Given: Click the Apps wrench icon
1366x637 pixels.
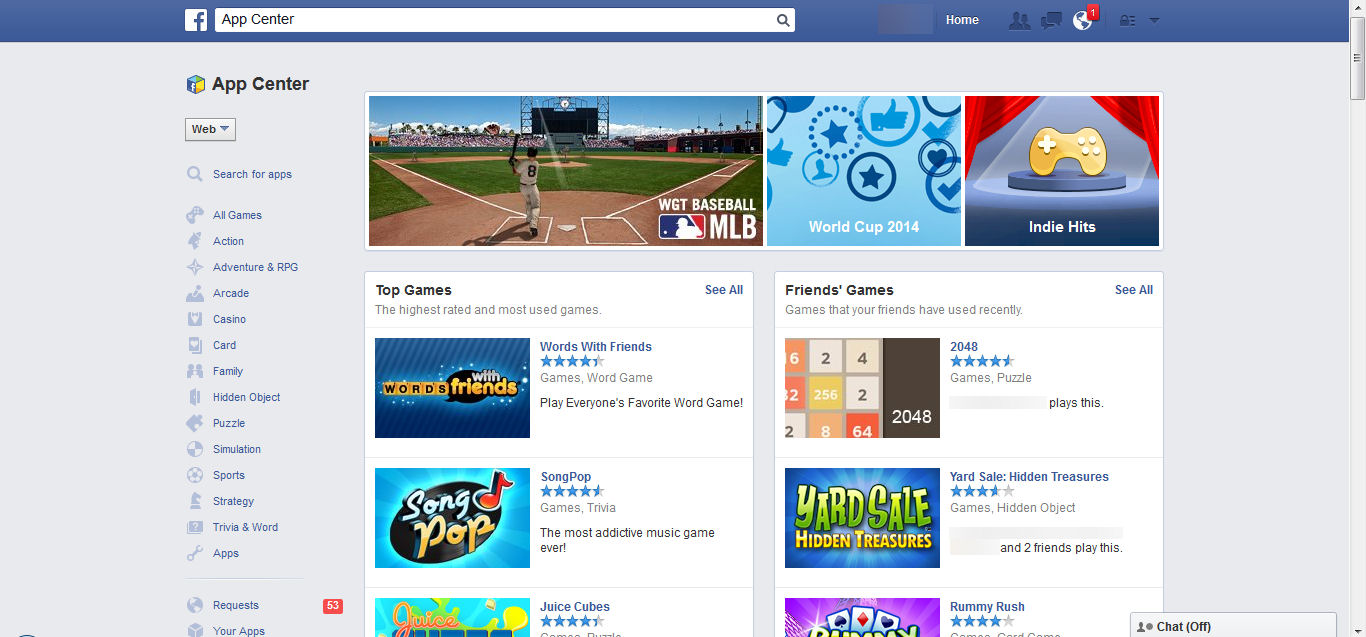Looking at the screenshot, I should (x=195, y=553).
